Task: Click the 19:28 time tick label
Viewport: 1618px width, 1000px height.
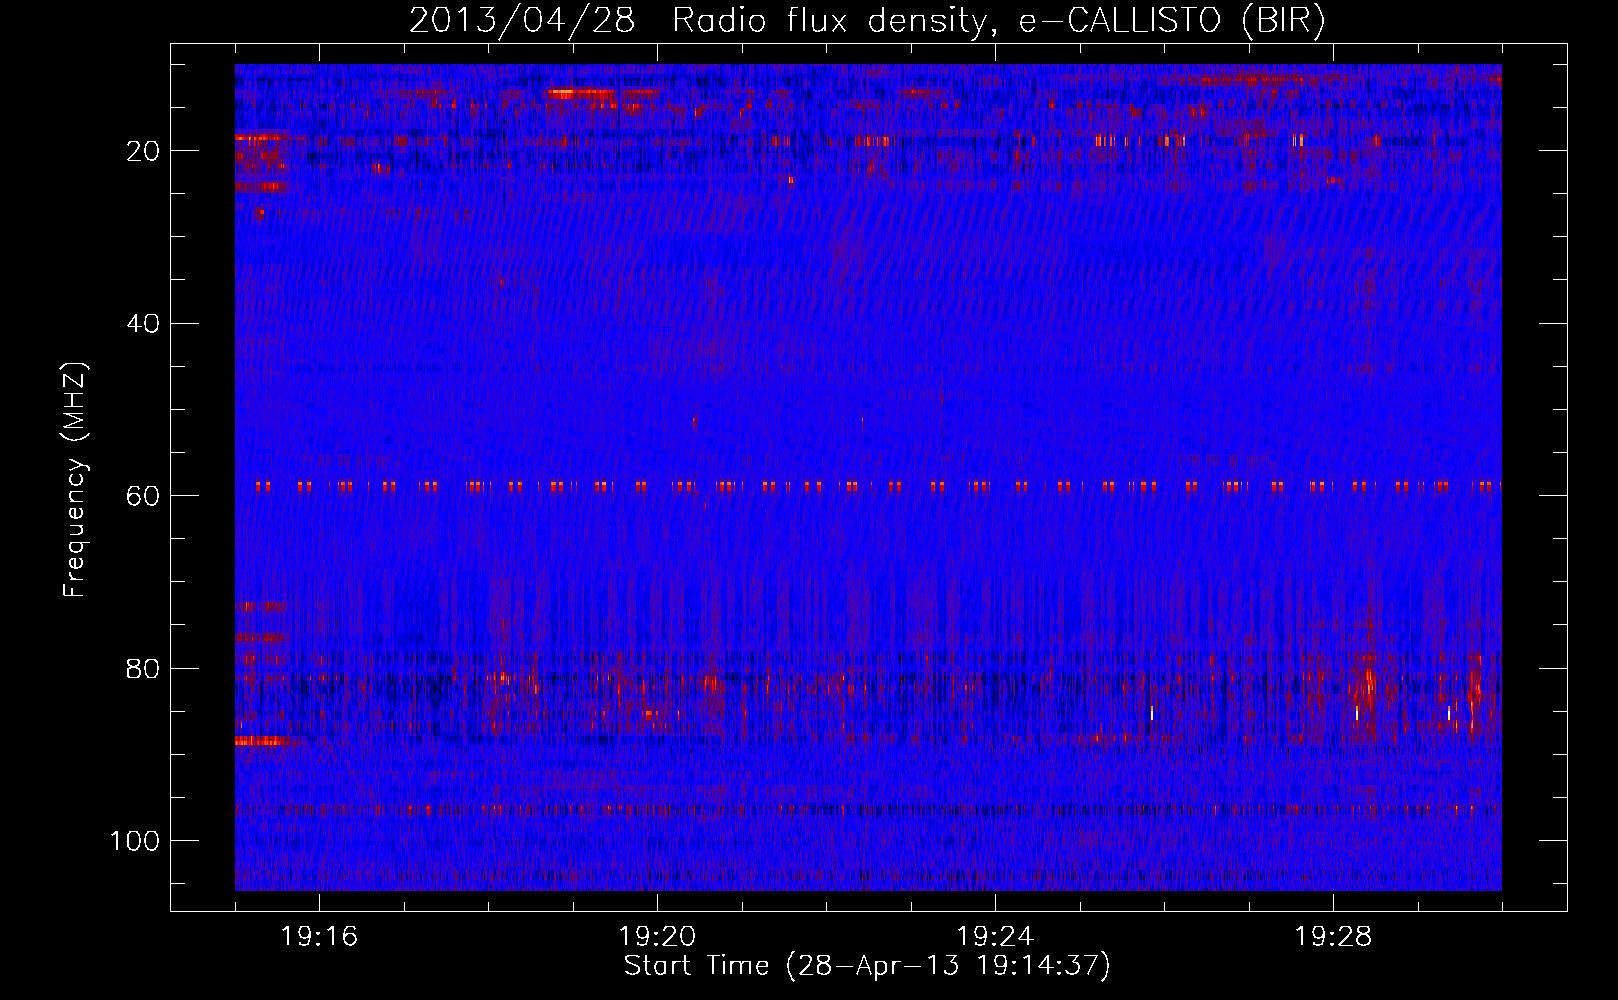Action: [1333, 937]
